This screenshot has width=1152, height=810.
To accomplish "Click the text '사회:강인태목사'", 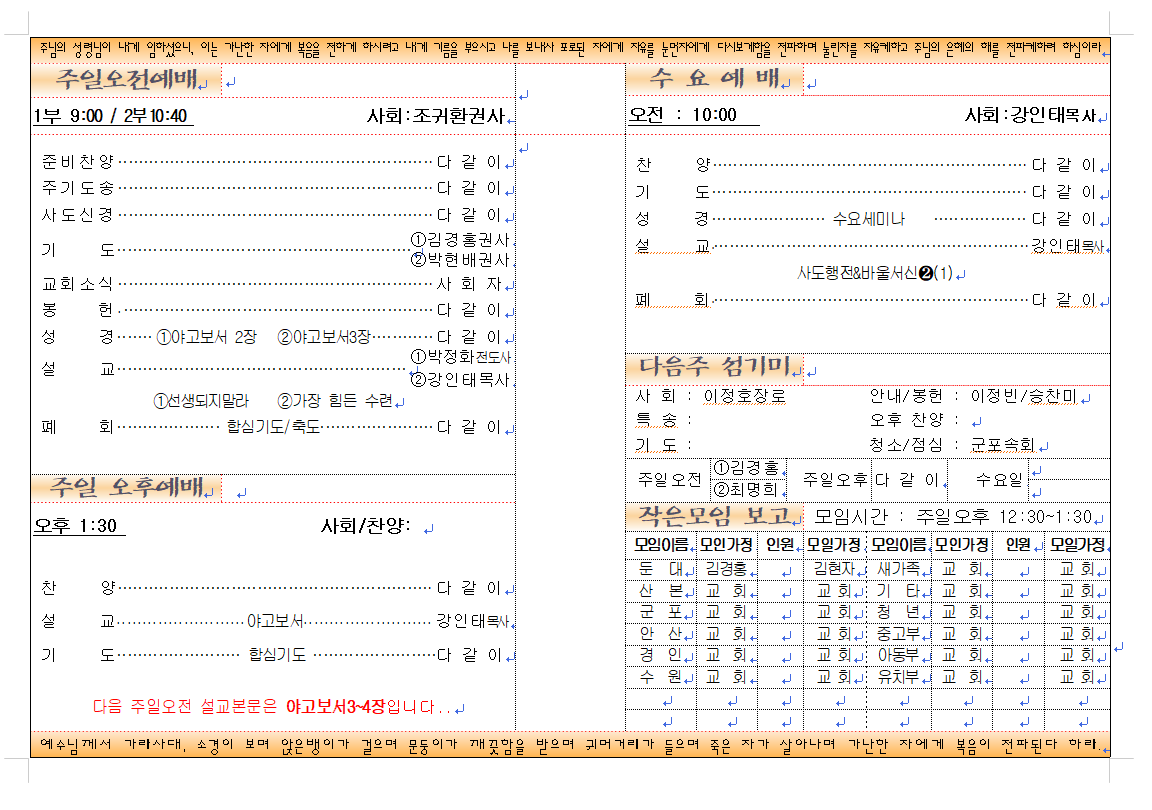I will coord(1030,115).
